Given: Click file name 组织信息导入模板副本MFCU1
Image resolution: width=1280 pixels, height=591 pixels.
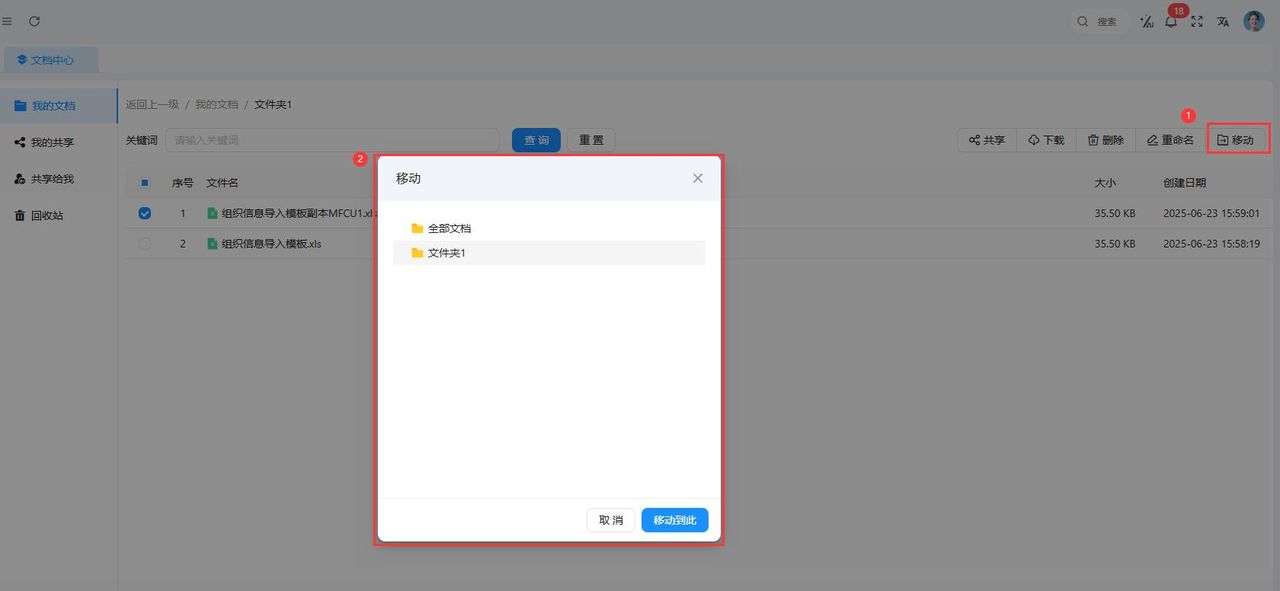Looking at the screenshot, I should (x=298, y=213).
